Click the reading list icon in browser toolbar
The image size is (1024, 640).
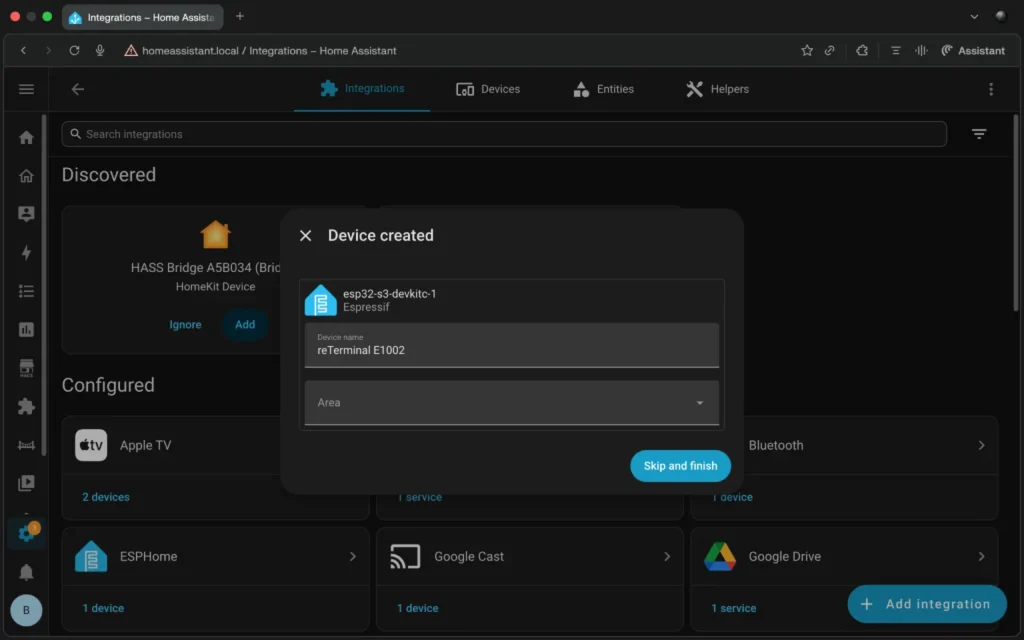895,50
